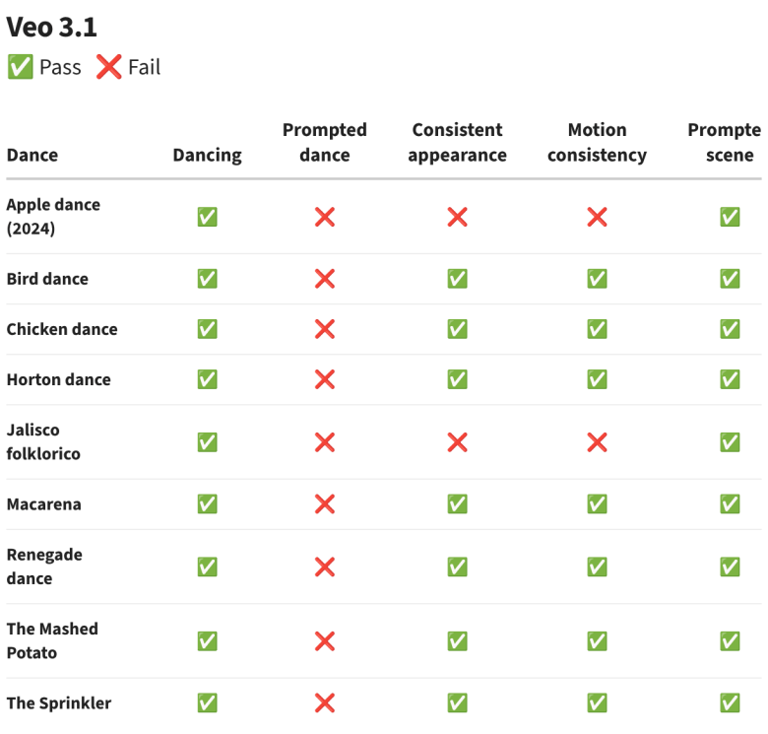
Task: Click the Motion consistency column header
Action: click(x=597, y=142)
